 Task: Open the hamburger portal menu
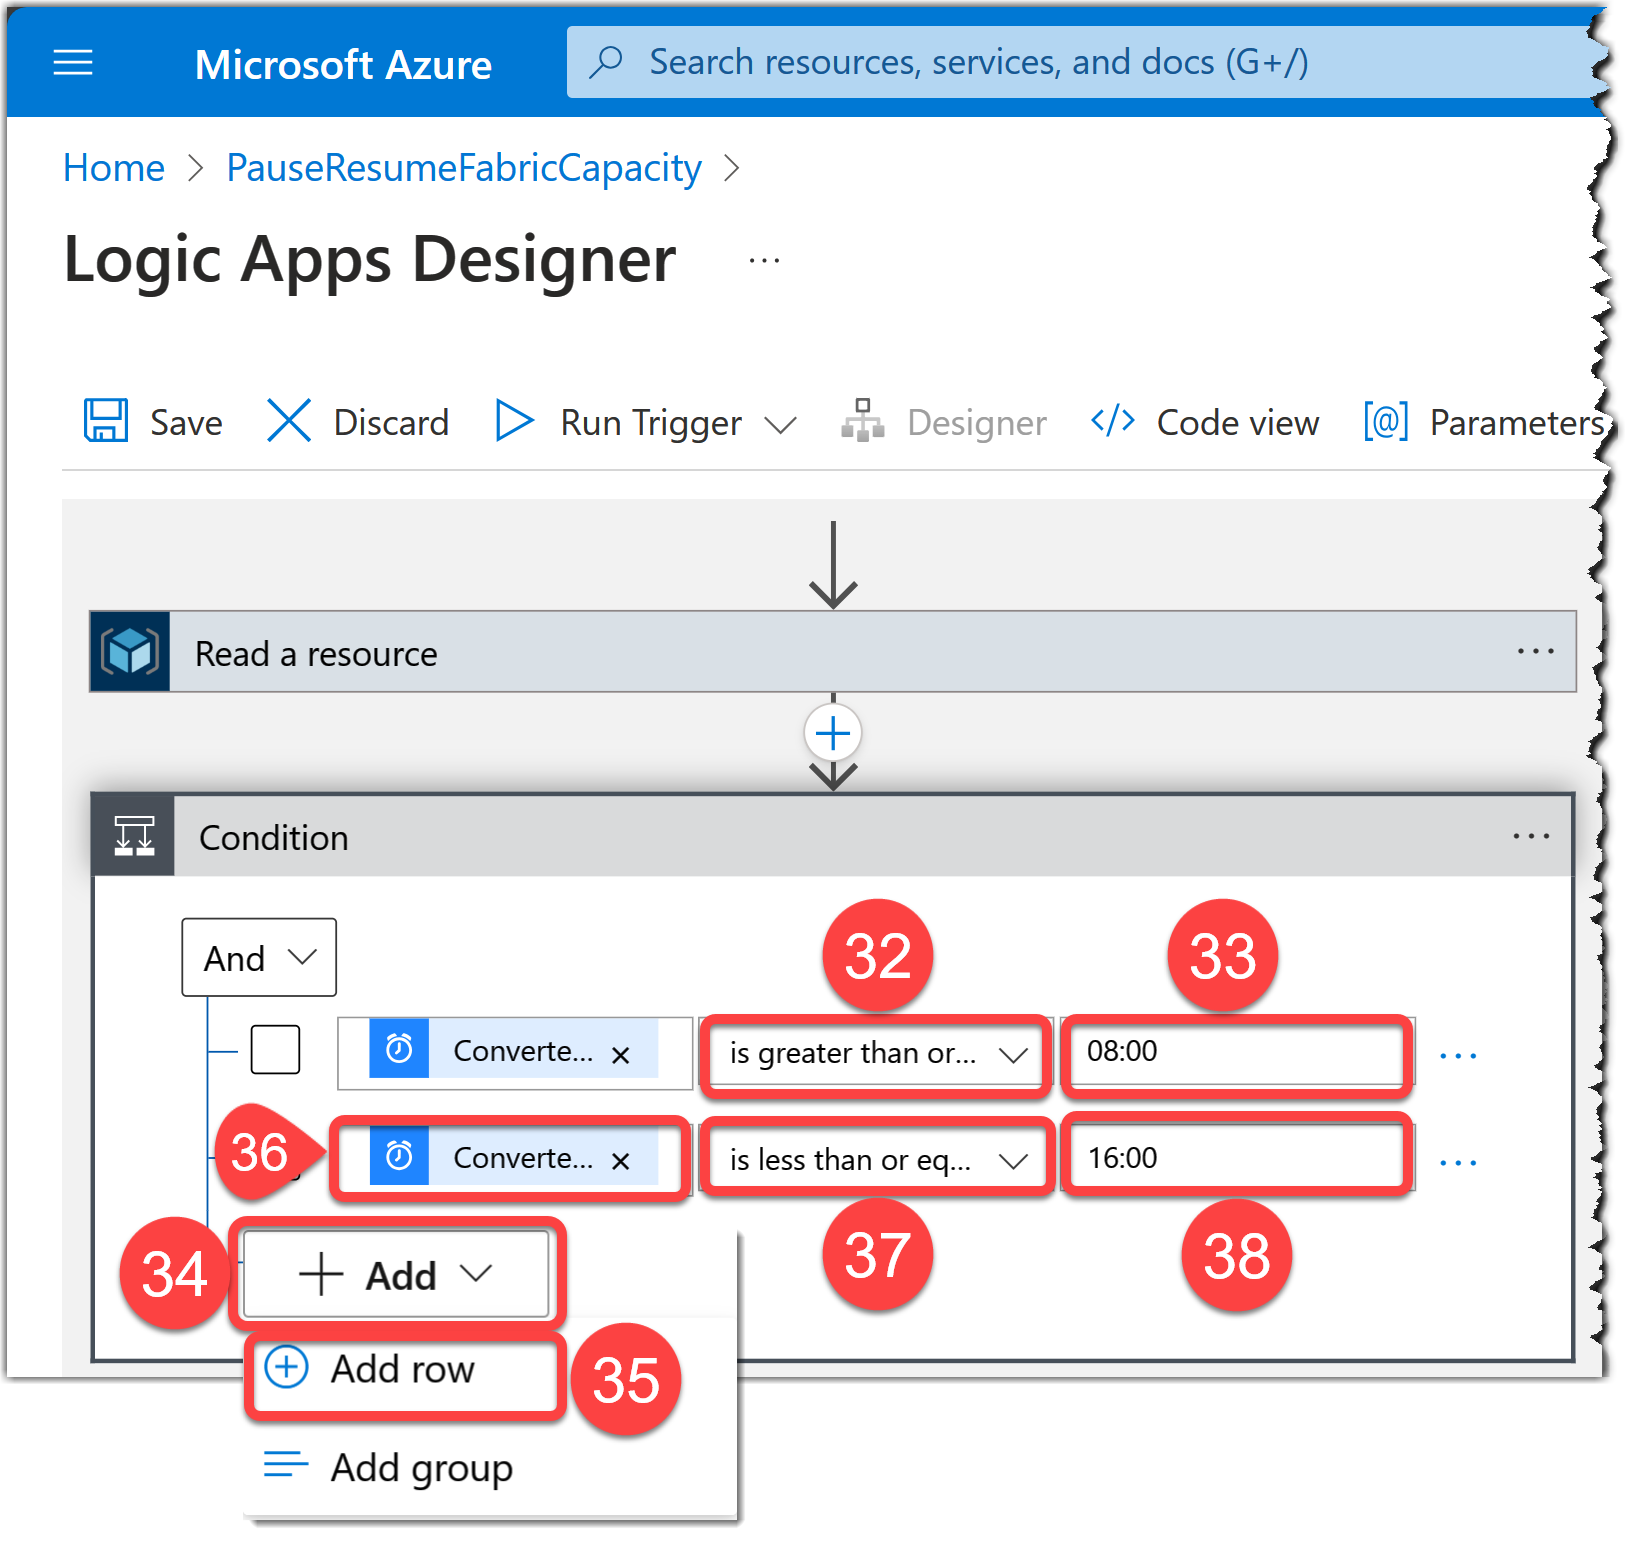[73, 63]
